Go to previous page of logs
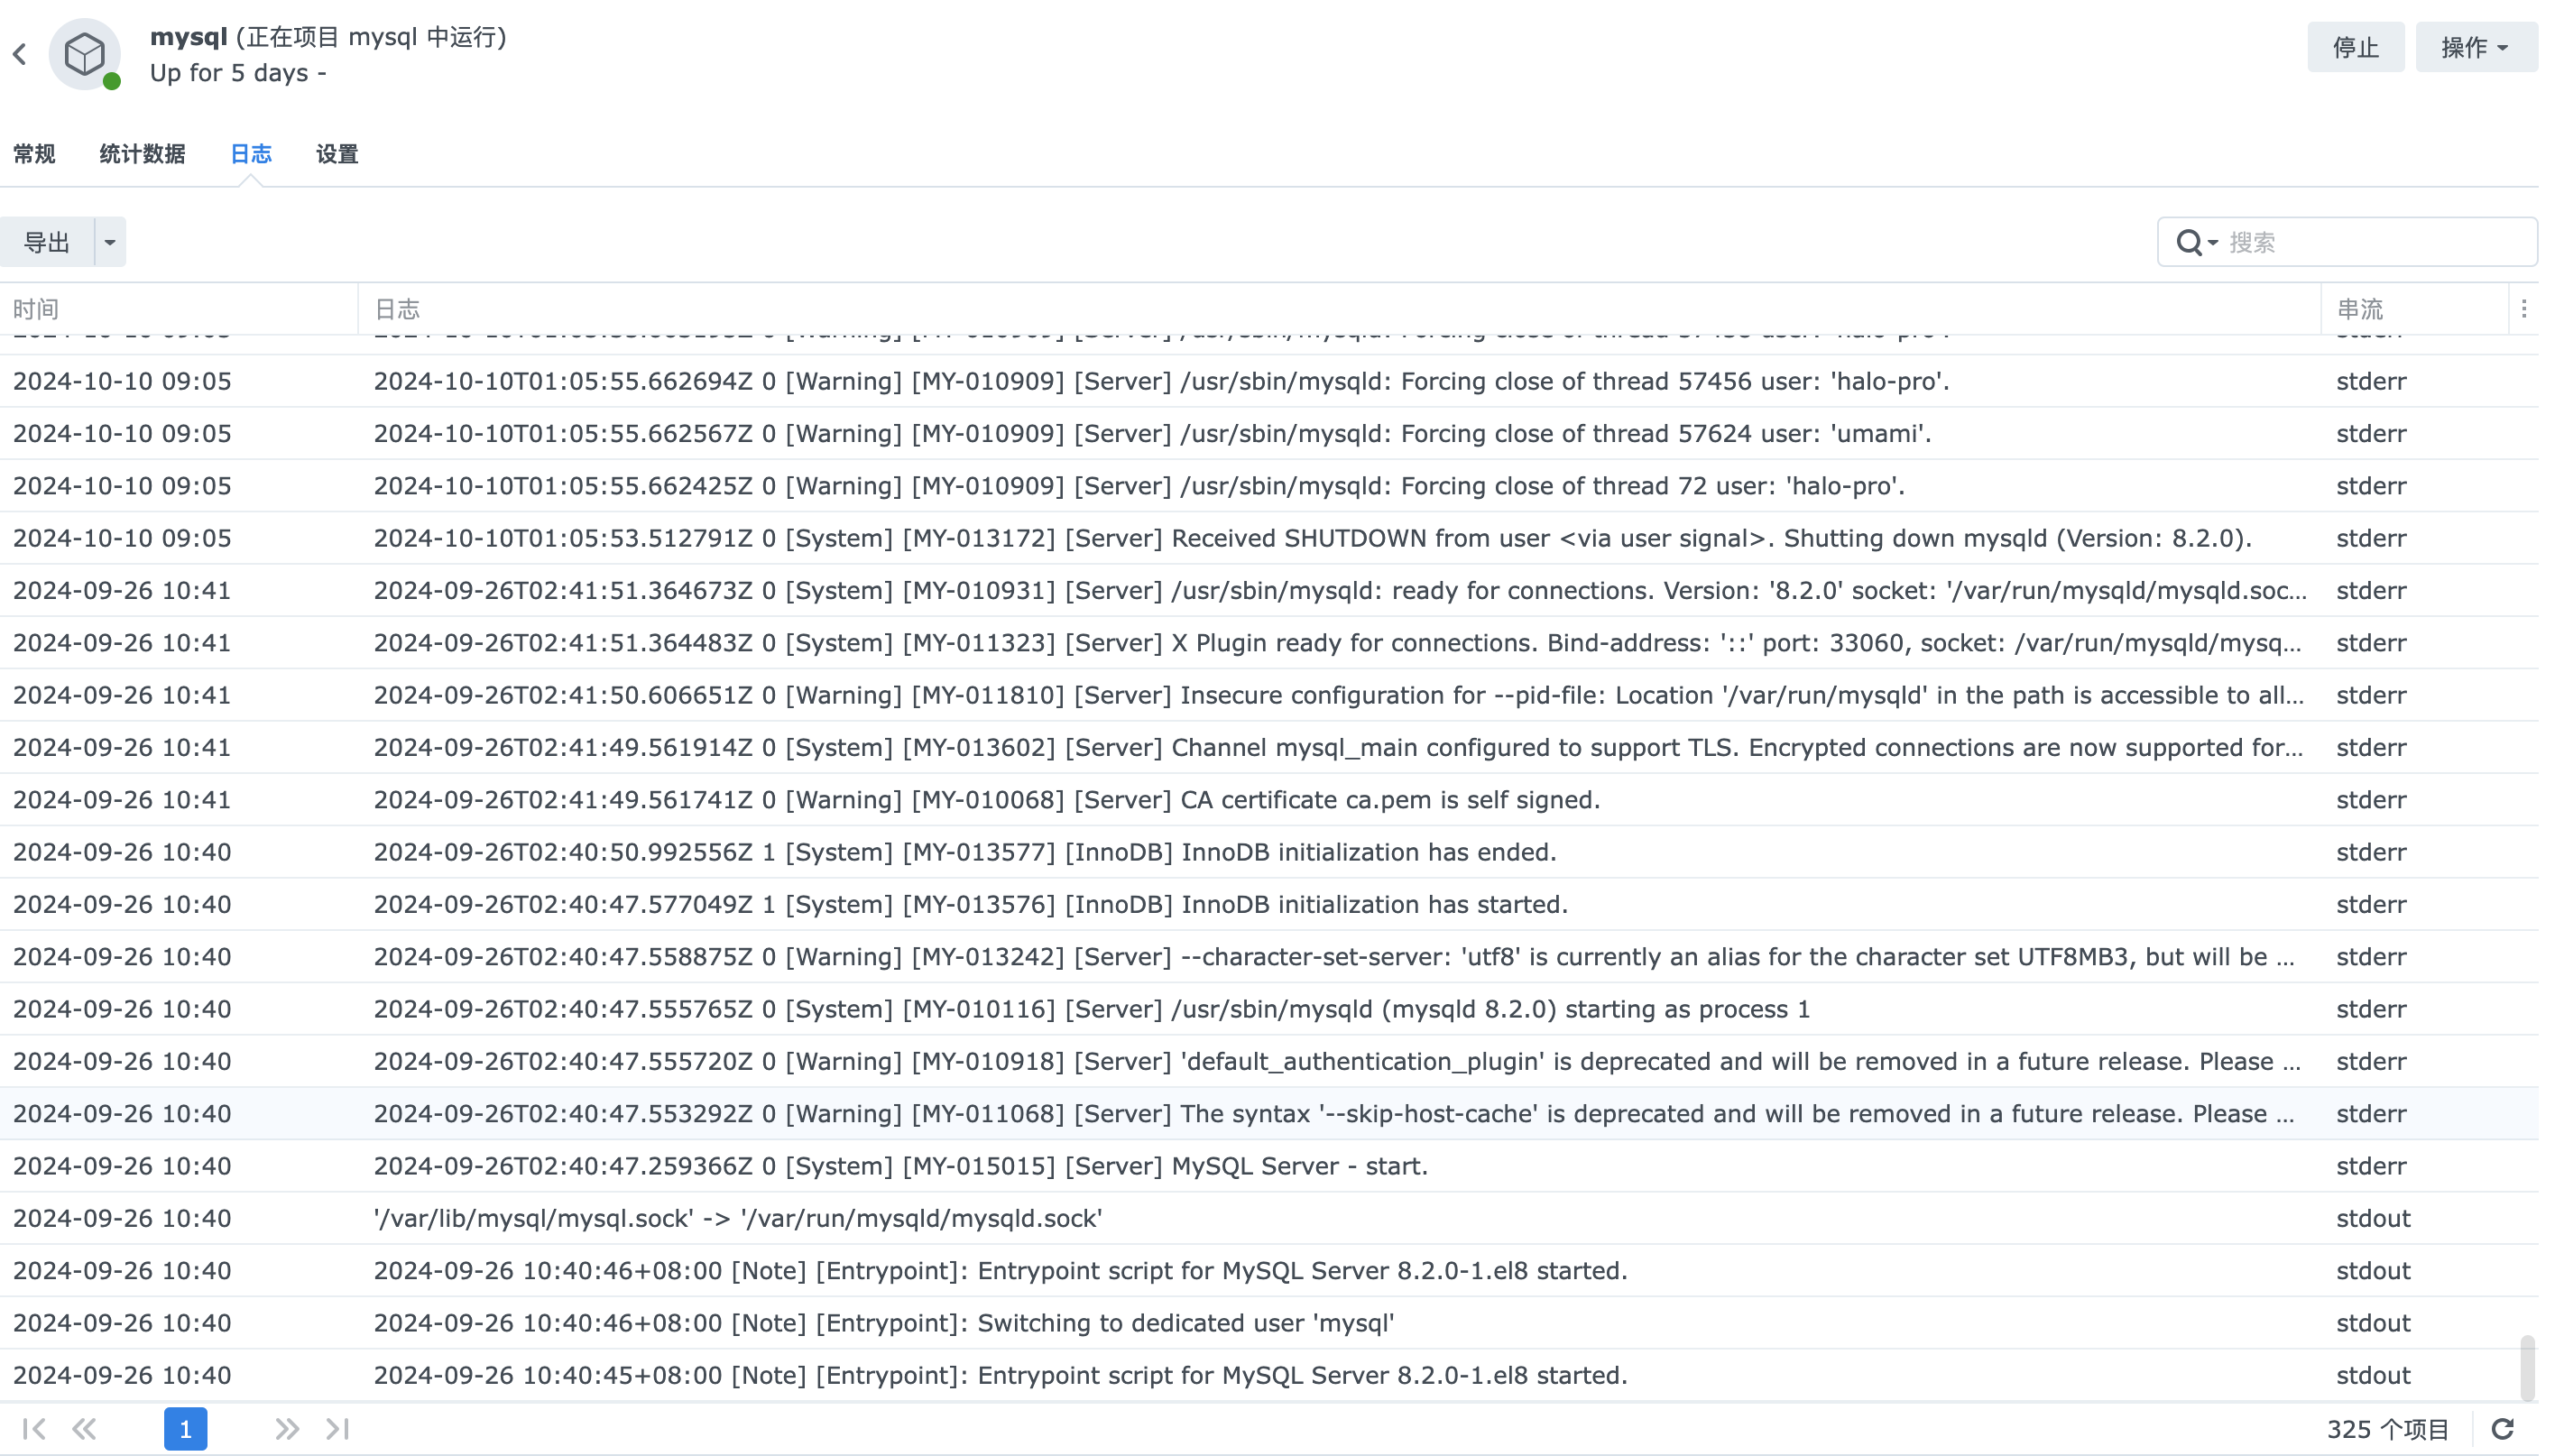2564x1456 pixels. 84,1429
